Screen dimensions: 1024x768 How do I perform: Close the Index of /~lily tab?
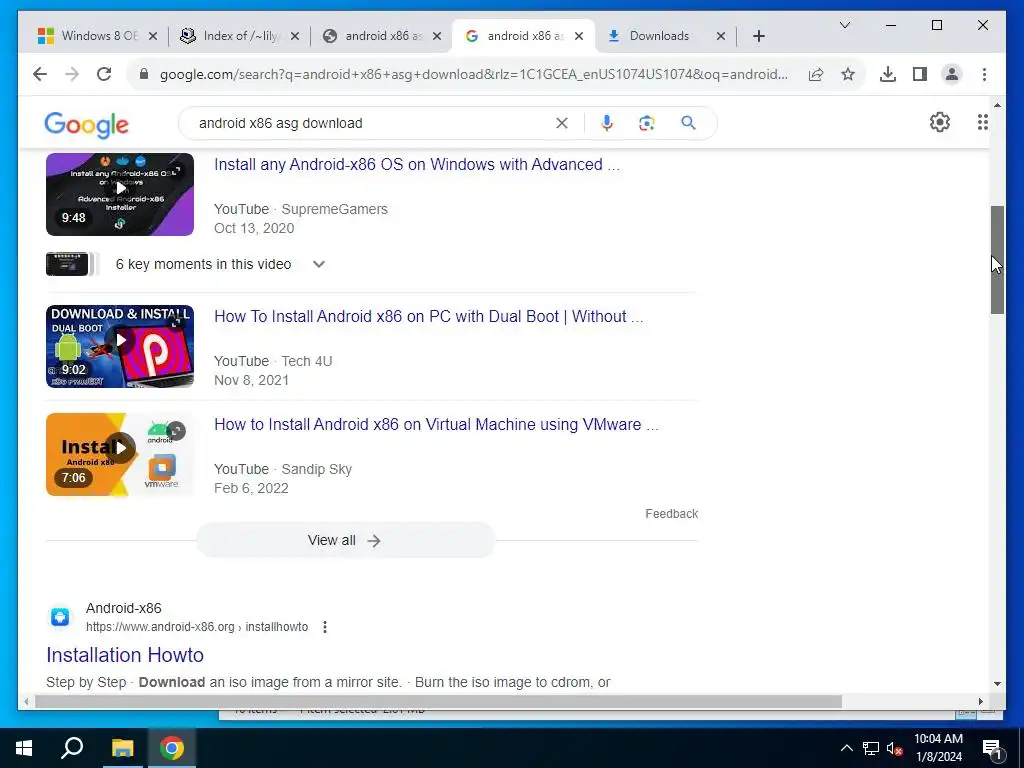295,36
